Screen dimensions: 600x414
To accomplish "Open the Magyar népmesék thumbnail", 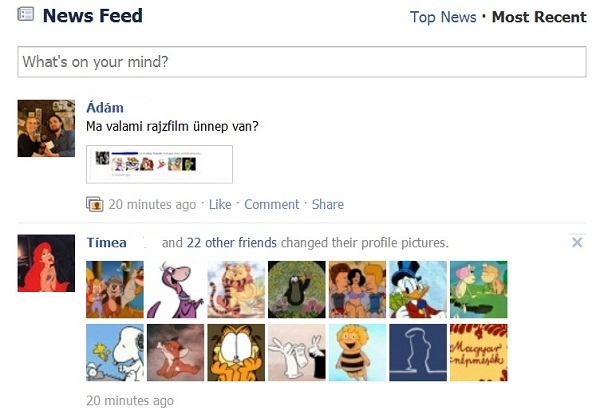I will tap(479, 352).
